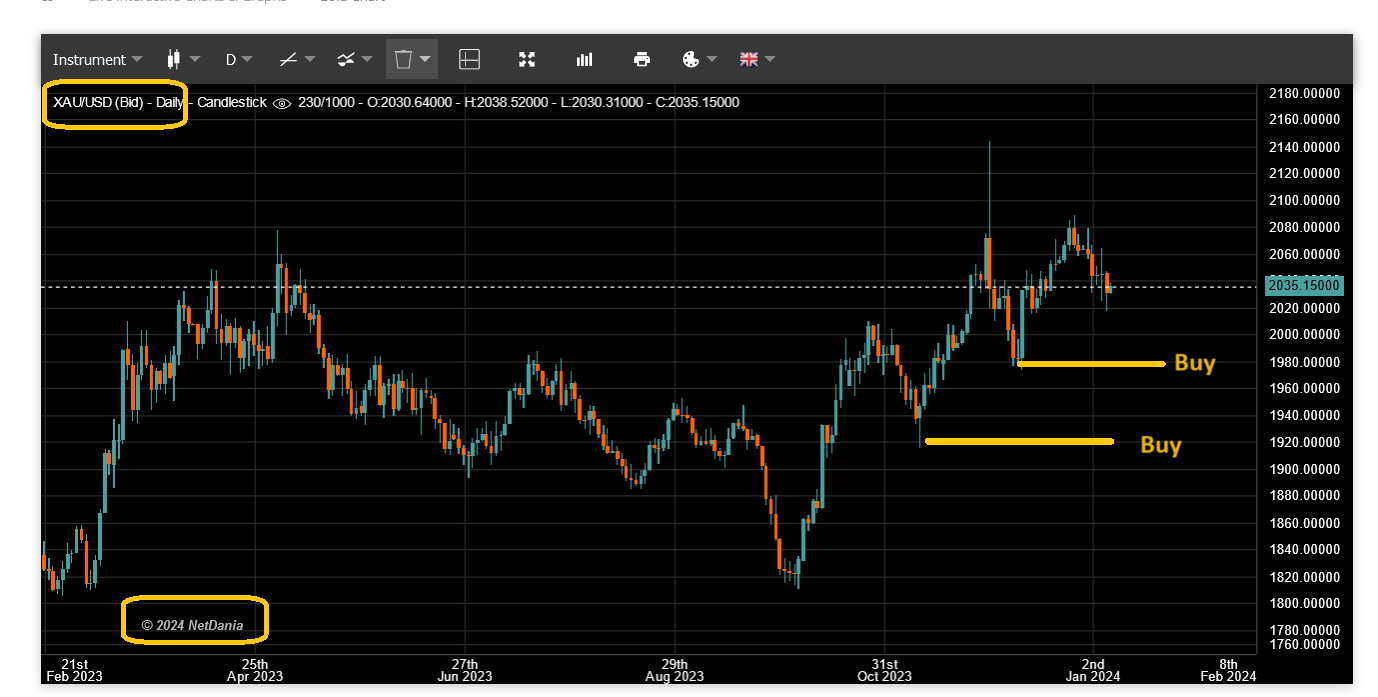Click the 2035.15000 current price tag
Image resolution: width=1378 pixels, height=697 pixels.
tap(1303, 286)
